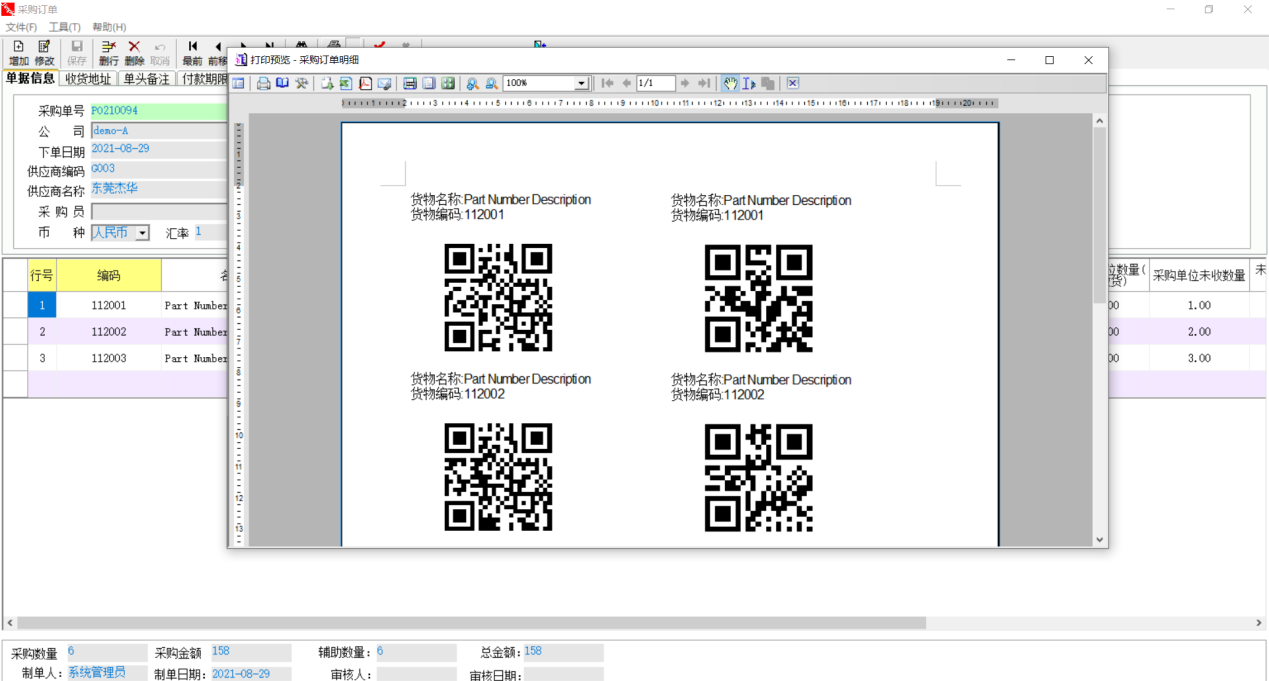Switch to the 收货地址 tab

(x=87, y=79)
